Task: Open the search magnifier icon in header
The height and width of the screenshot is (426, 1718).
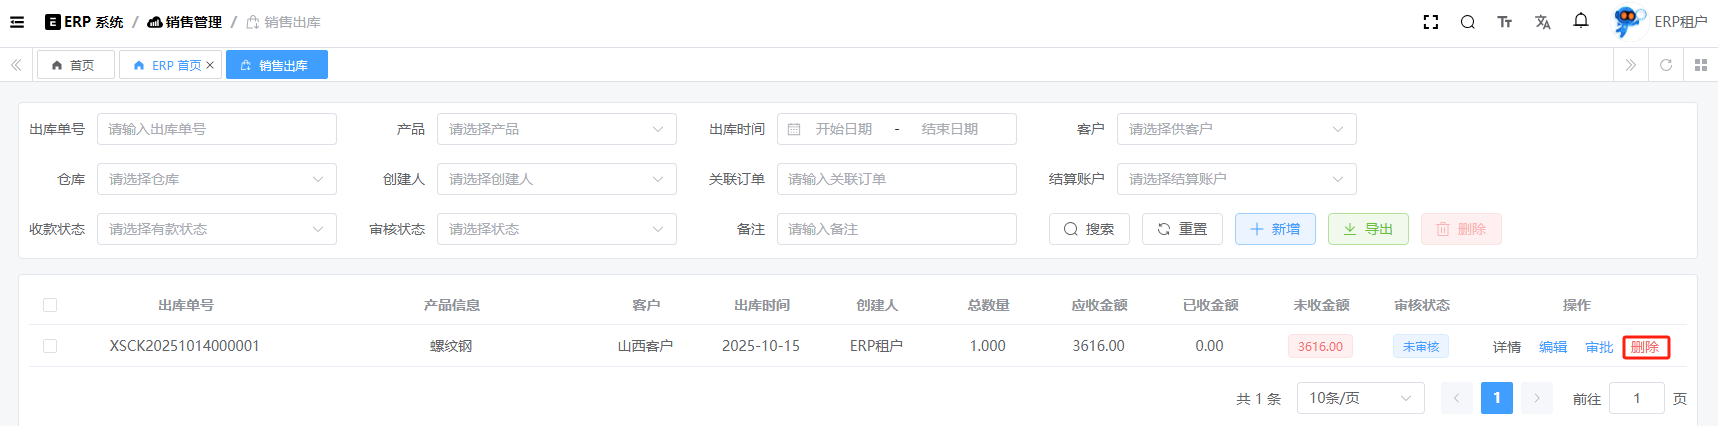Action: click(x=1467, y=22)
